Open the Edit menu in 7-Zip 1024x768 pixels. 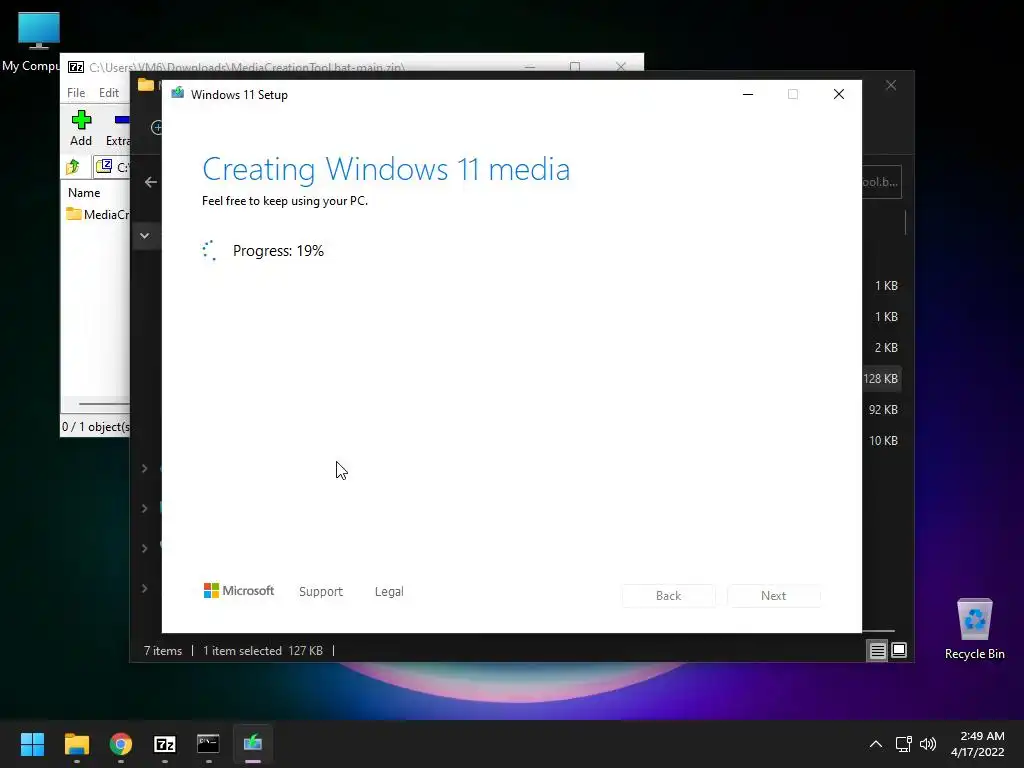(x=108, y=93)
